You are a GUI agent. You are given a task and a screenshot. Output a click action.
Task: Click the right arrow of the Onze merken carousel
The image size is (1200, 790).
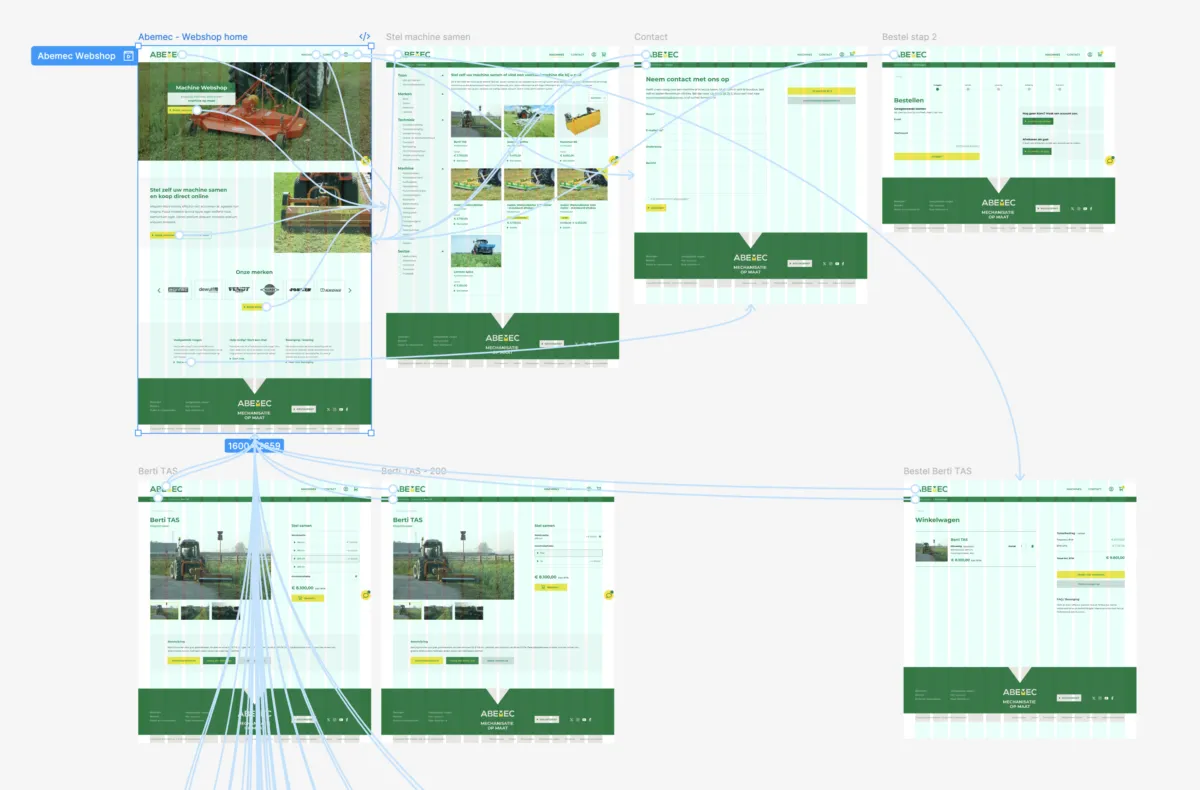tap(350, 290)
